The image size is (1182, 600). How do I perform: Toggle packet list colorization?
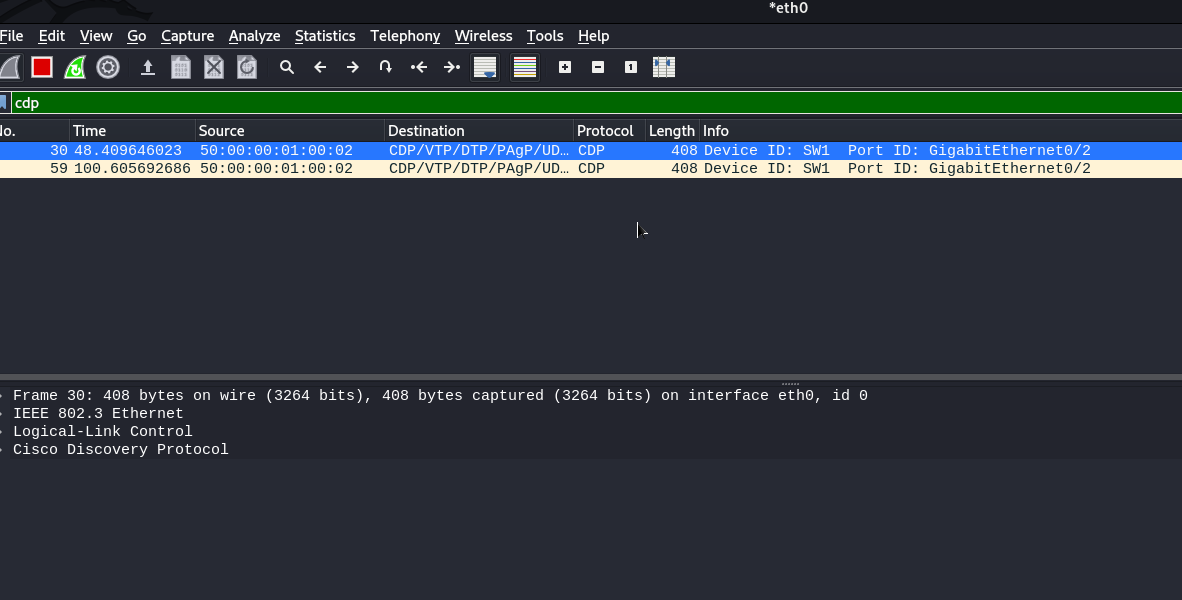click(x=525, y=67)
